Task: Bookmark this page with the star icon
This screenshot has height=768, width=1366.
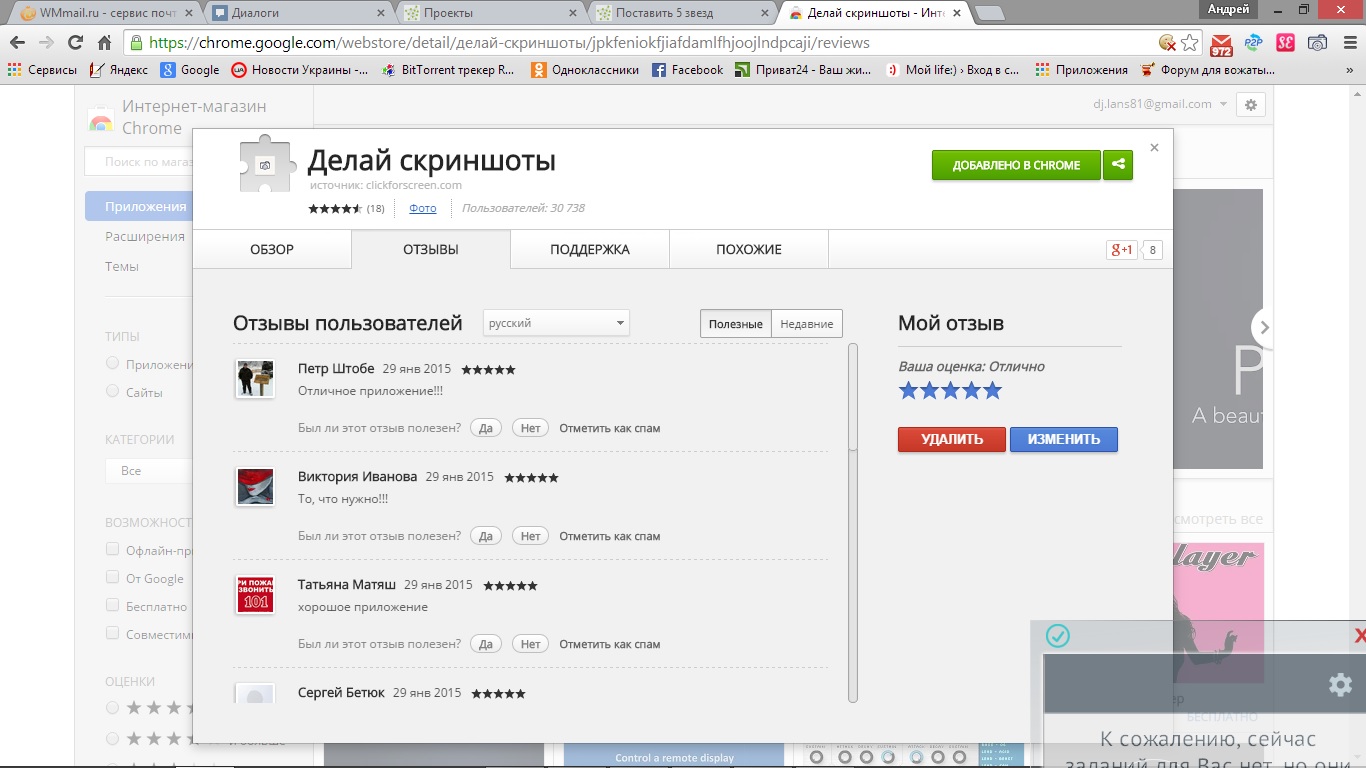Action: point(1189,43)
